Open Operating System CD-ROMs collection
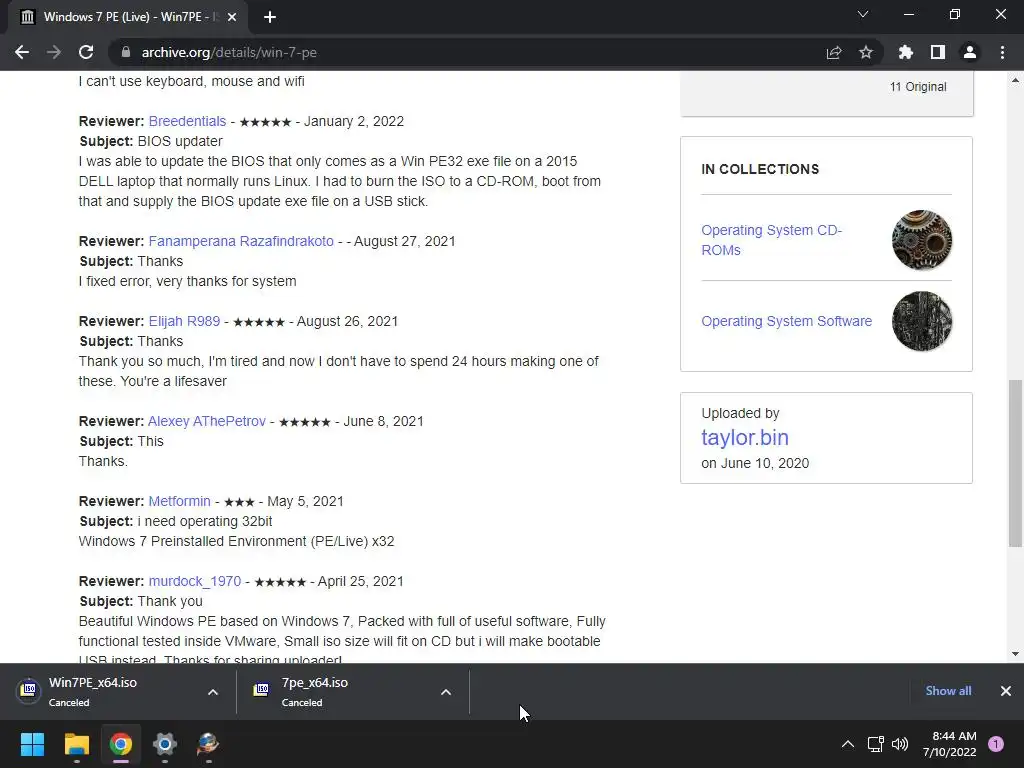1024x768 pixels. (x=771, y=240)
